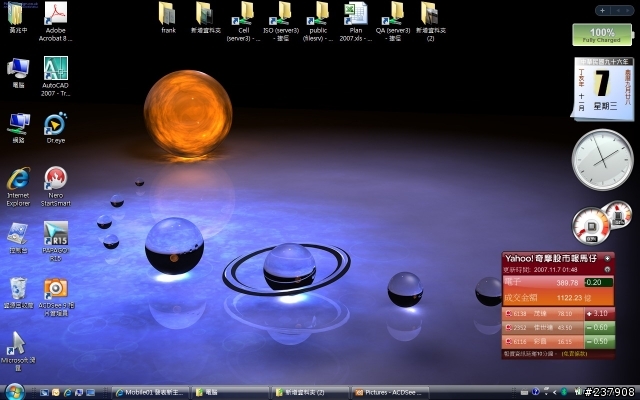This screenshot has height=400, width=640.
Task: Launch the AutoCAD 2007 desktop shortcut
Action: tap(56, 76)
